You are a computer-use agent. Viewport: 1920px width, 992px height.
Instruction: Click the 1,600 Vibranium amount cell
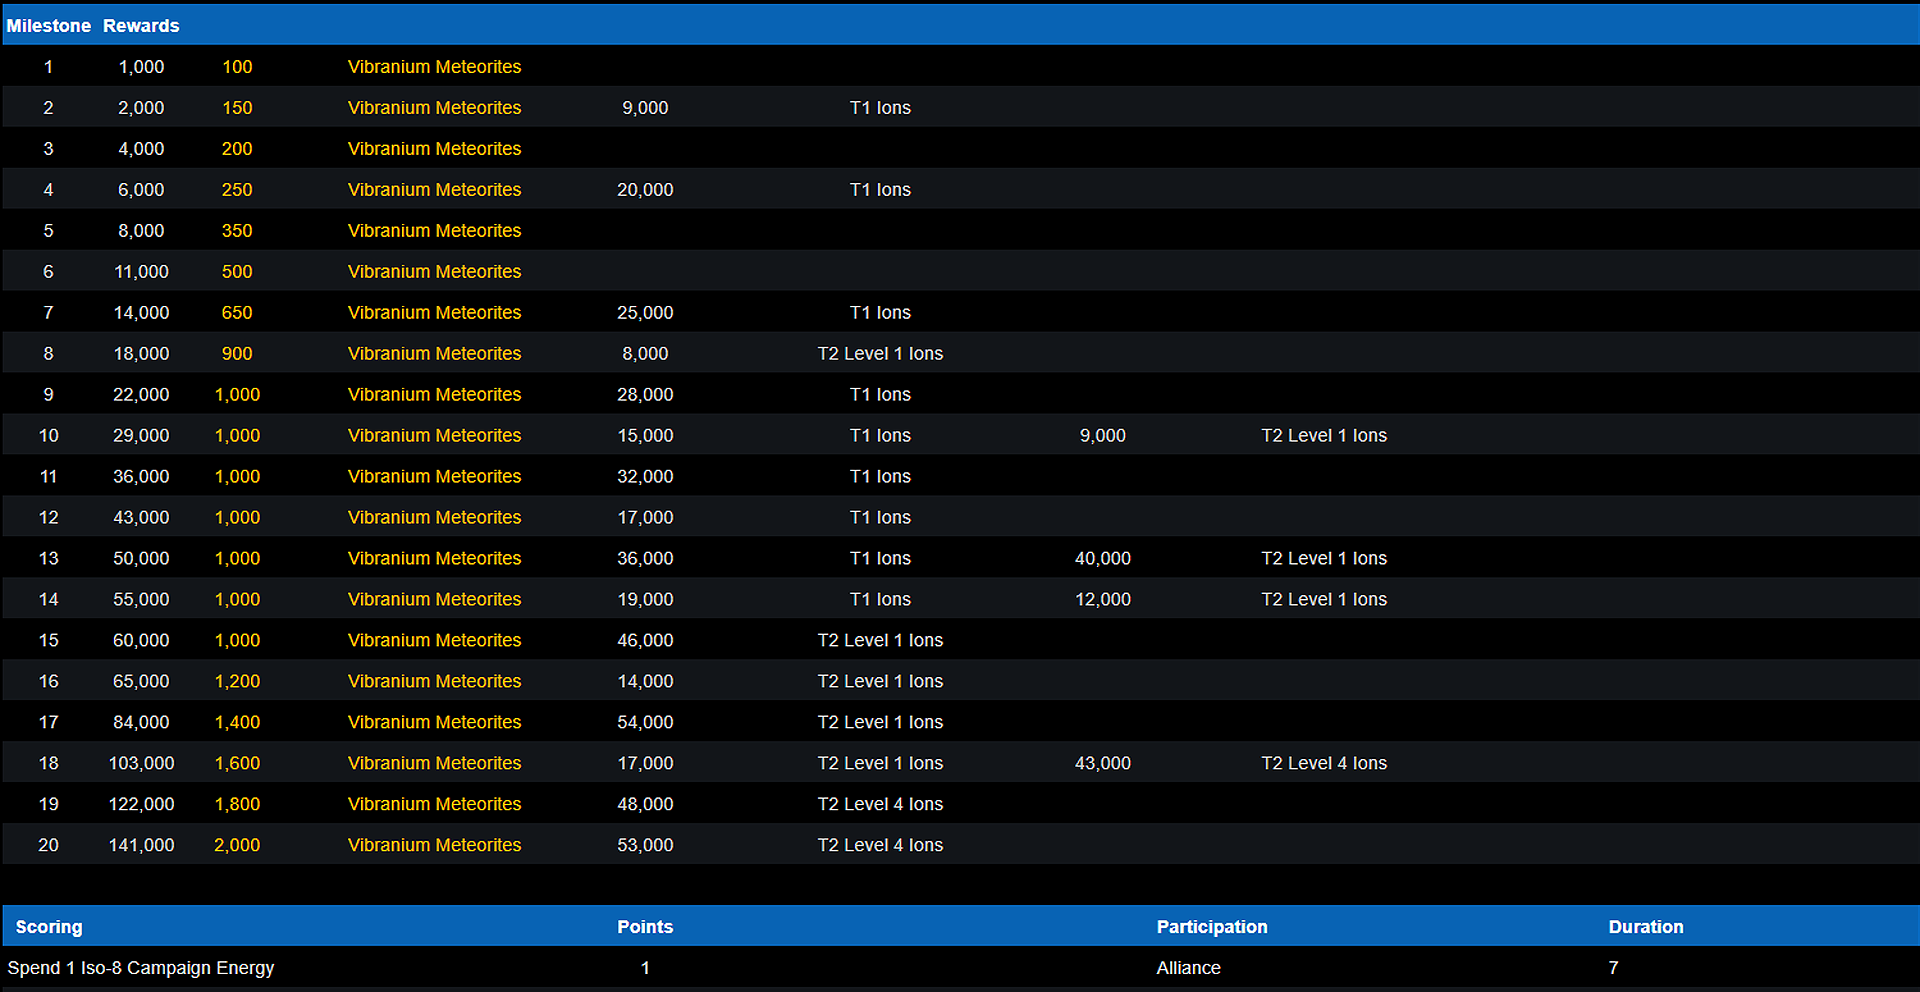pyautogui.click(x=237, y=764)
